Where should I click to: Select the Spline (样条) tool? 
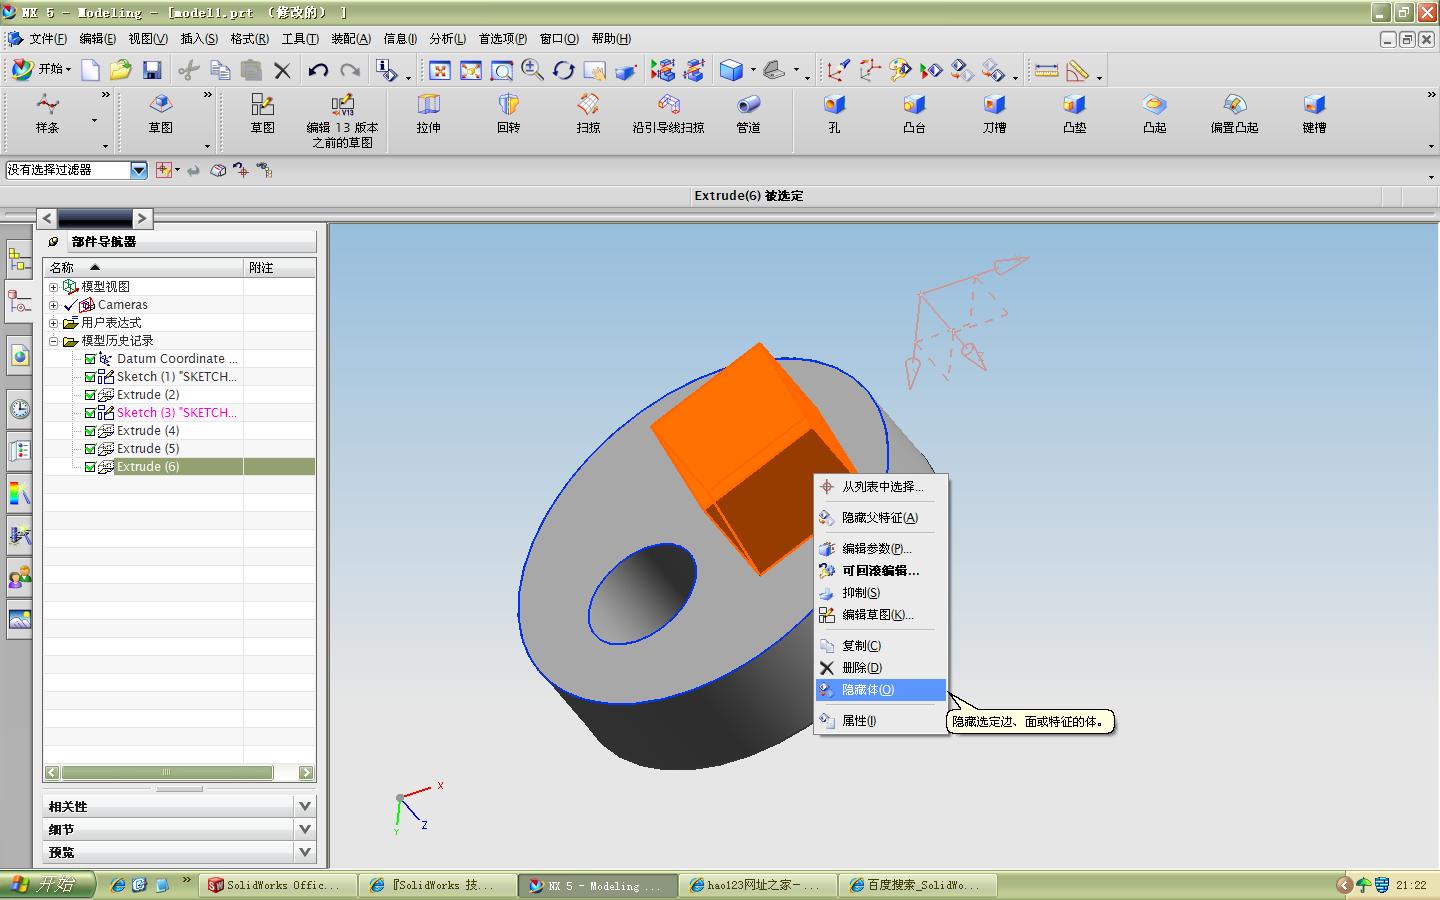47,114
